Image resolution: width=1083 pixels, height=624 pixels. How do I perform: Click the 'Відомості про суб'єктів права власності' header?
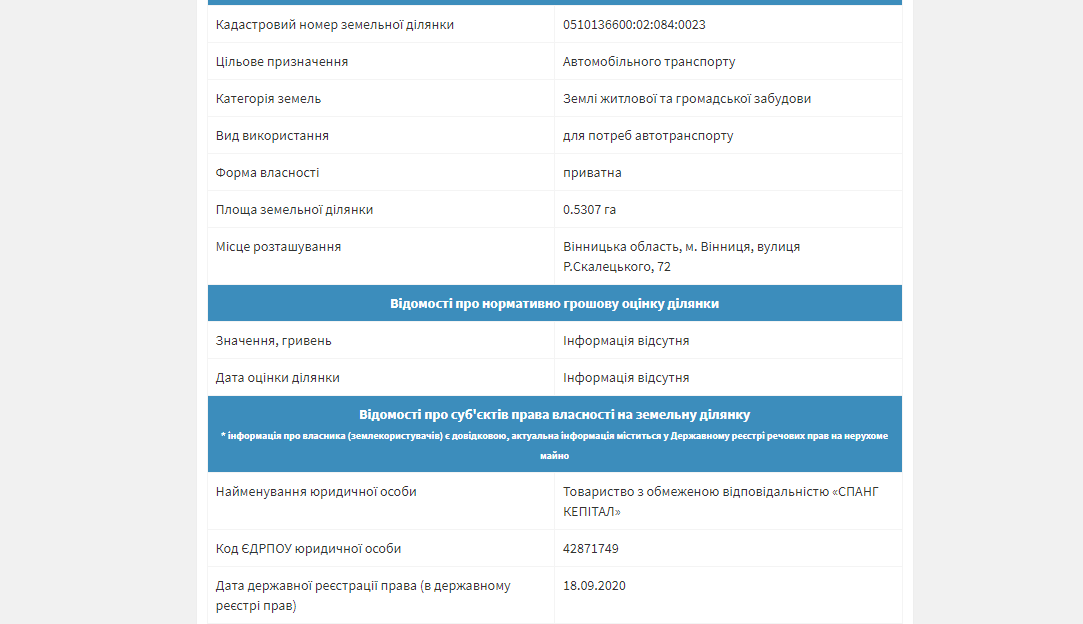[554, 414]
